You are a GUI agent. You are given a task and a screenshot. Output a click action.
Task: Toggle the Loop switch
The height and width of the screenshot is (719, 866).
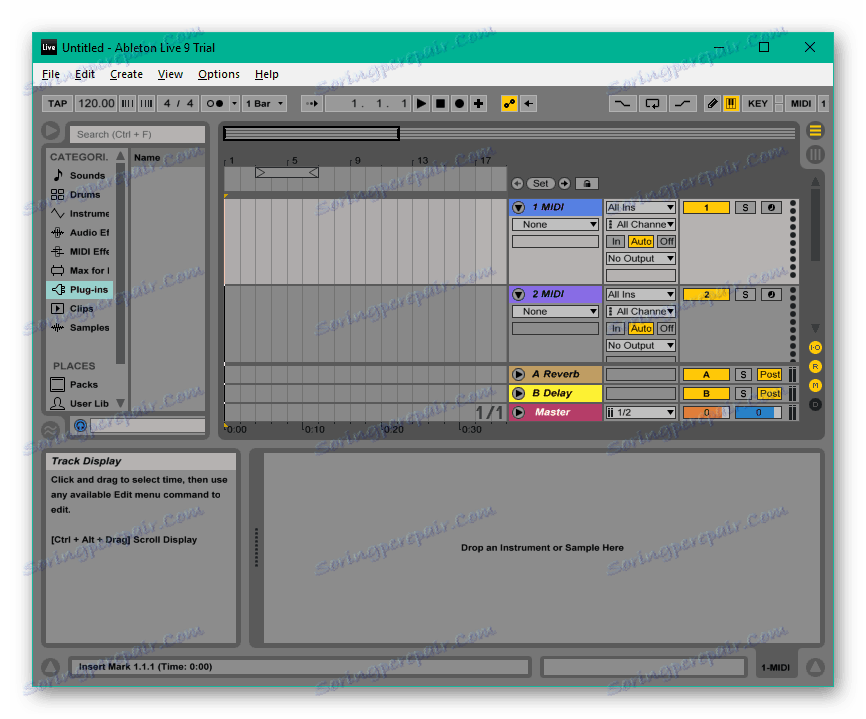652,103
